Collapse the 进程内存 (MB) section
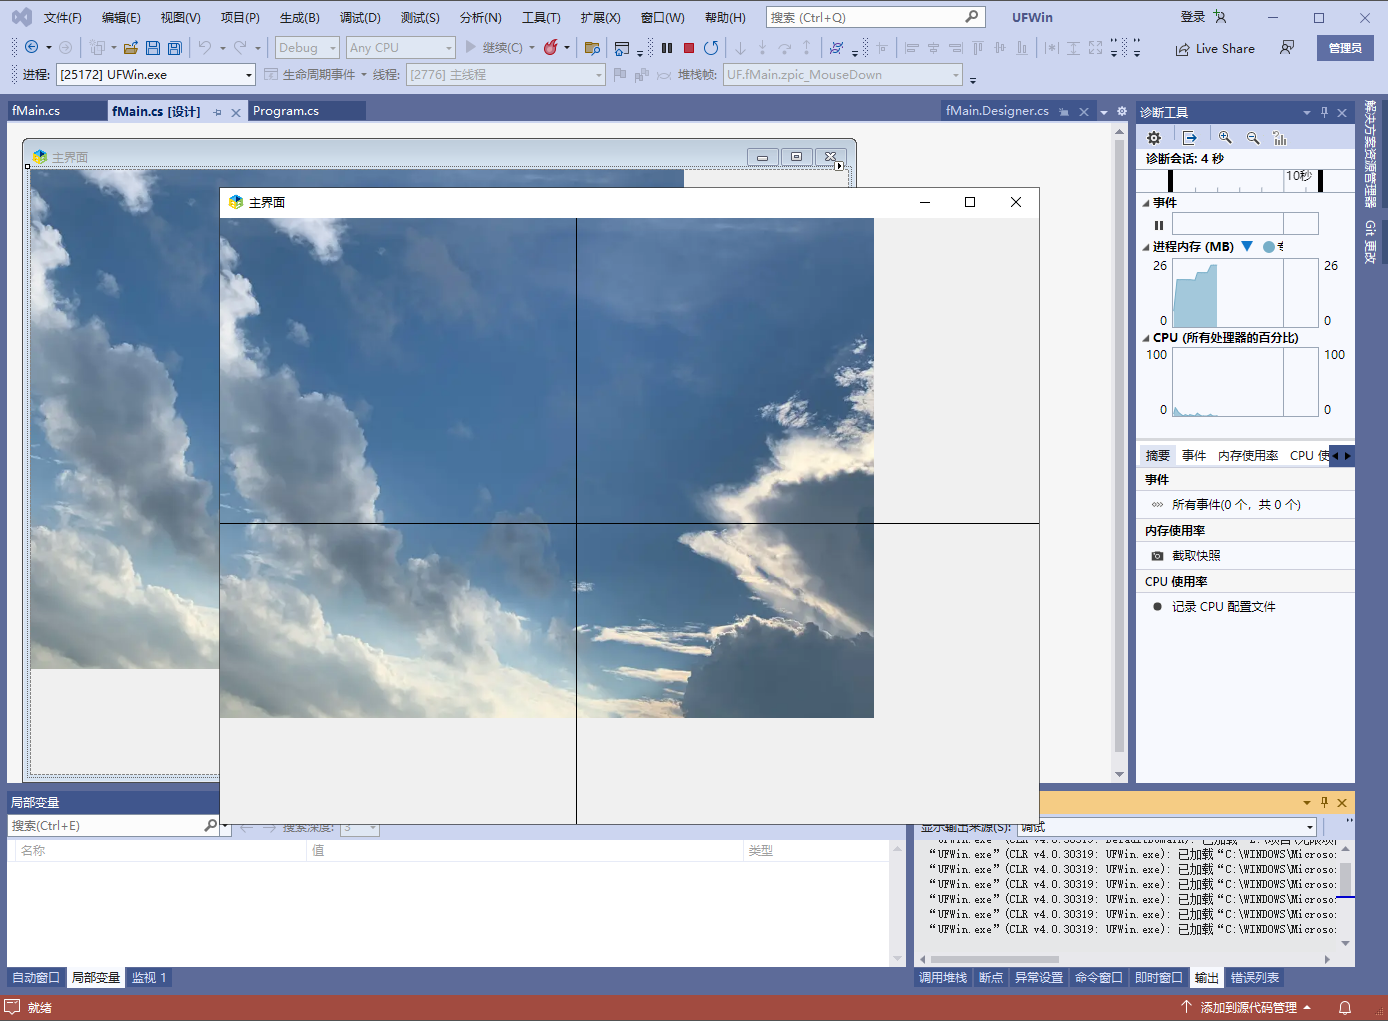Viewport: 1388px width, 1021px height. pyautogui.click(x=1146, y=247)
